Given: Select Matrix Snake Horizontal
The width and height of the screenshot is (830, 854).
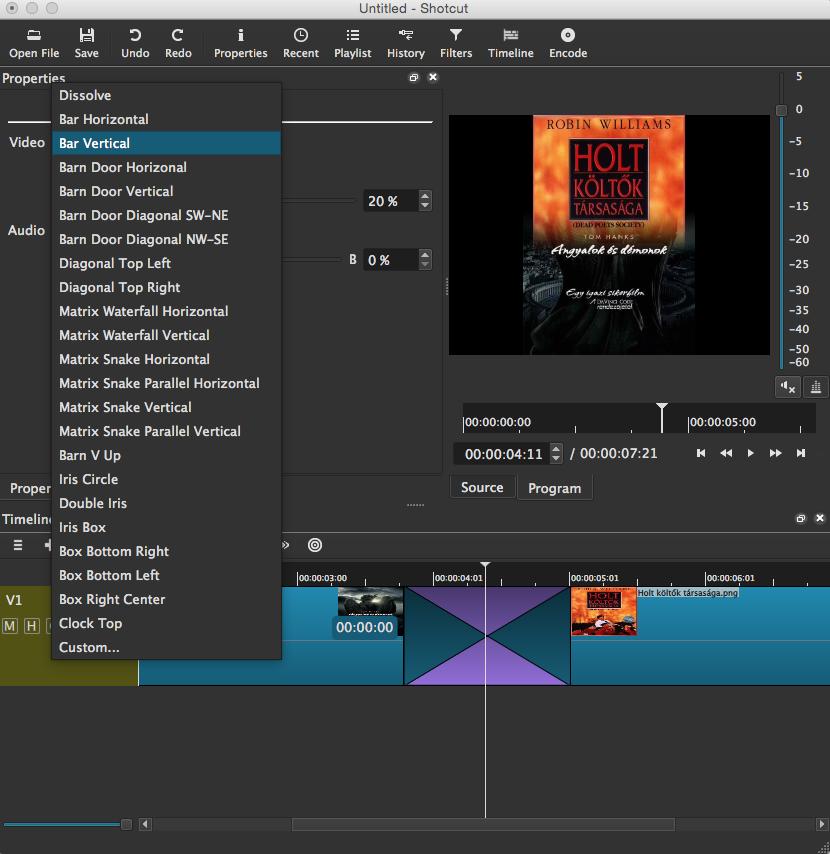Looking at the screenshot, I should click(x=167, y=359).
